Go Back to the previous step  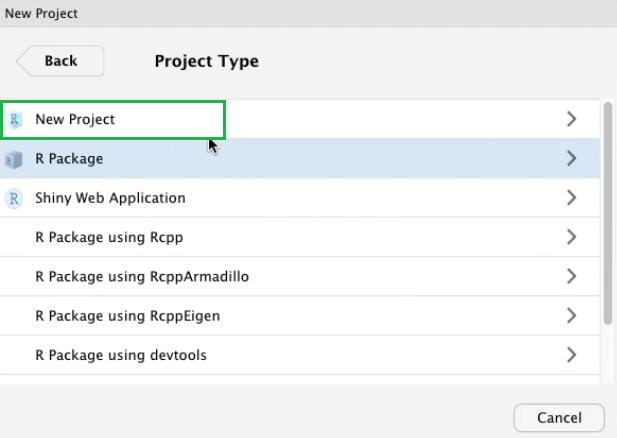61,61
